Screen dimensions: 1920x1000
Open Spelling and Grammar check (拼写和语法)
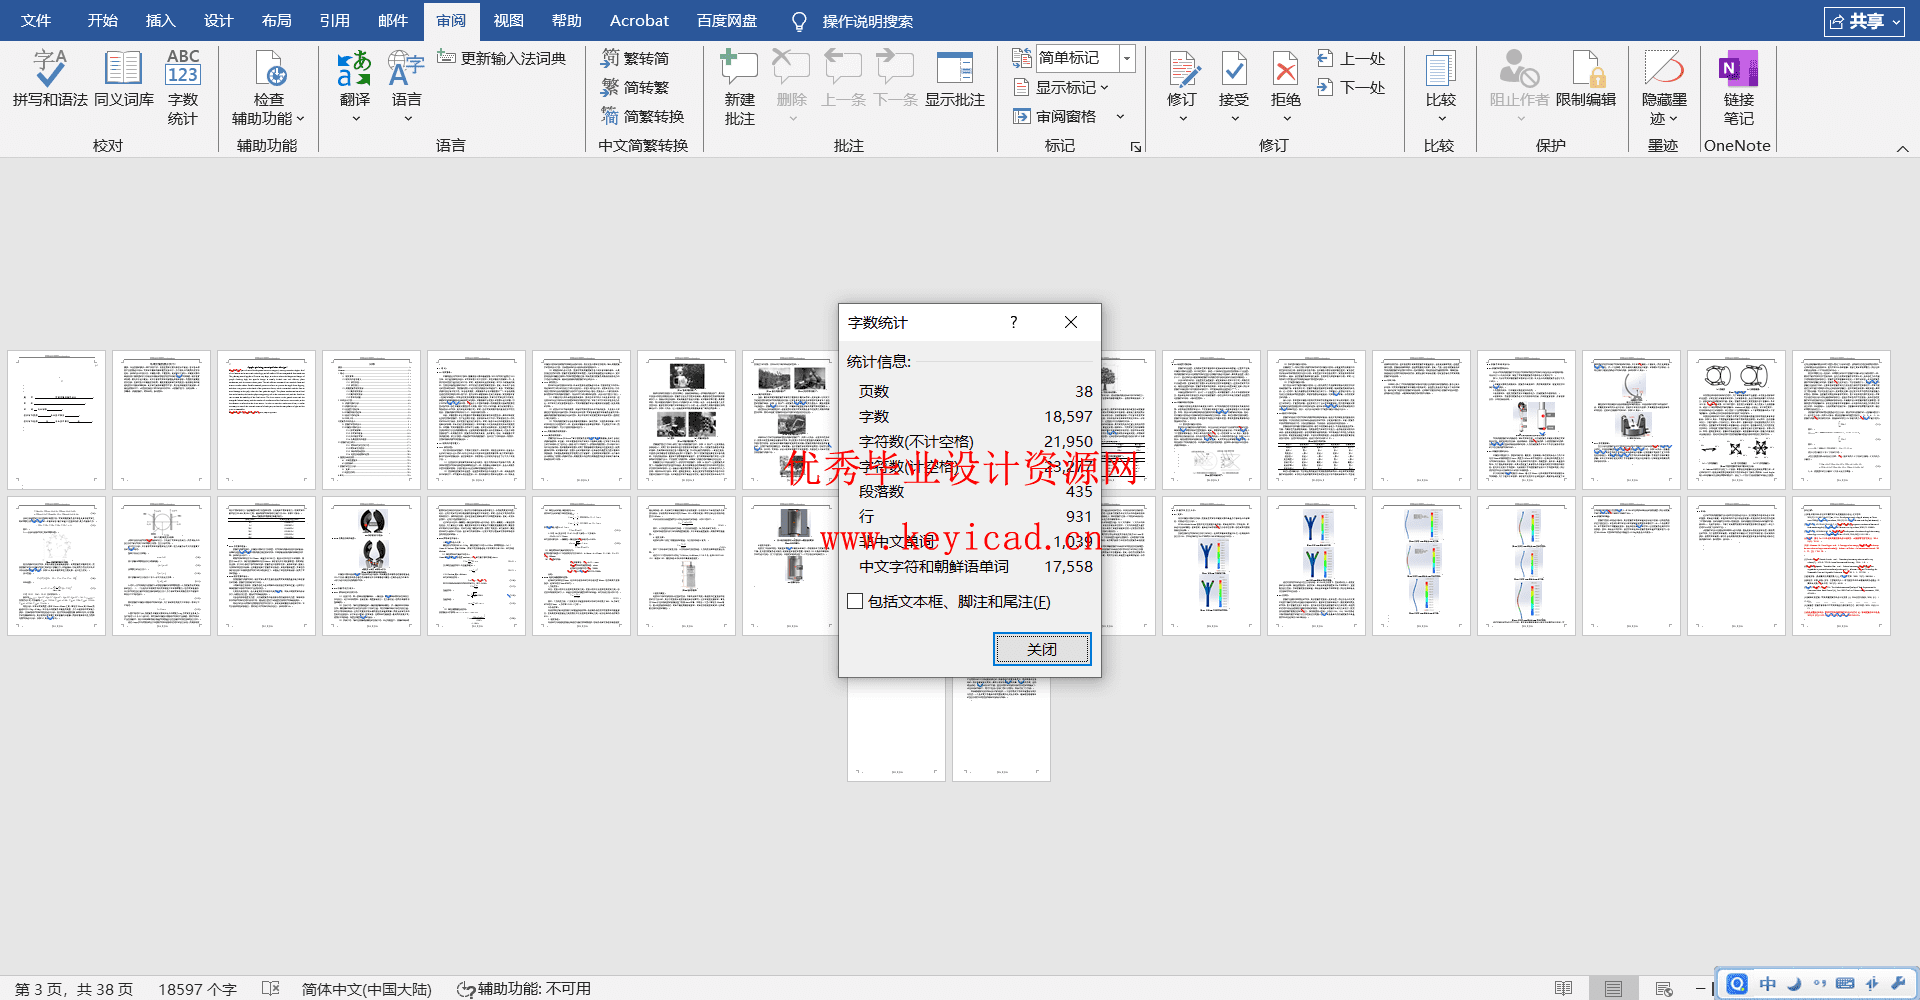50,79
